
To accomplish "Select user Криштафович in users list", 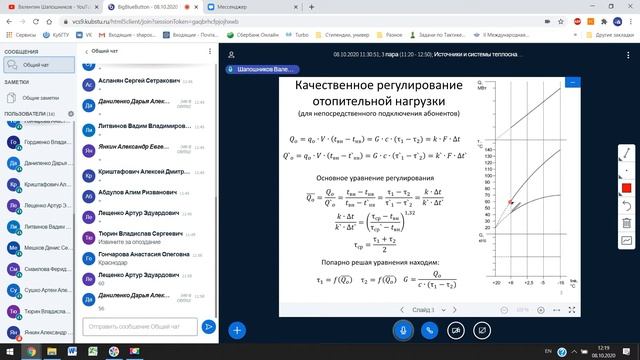I will point(39,184).
